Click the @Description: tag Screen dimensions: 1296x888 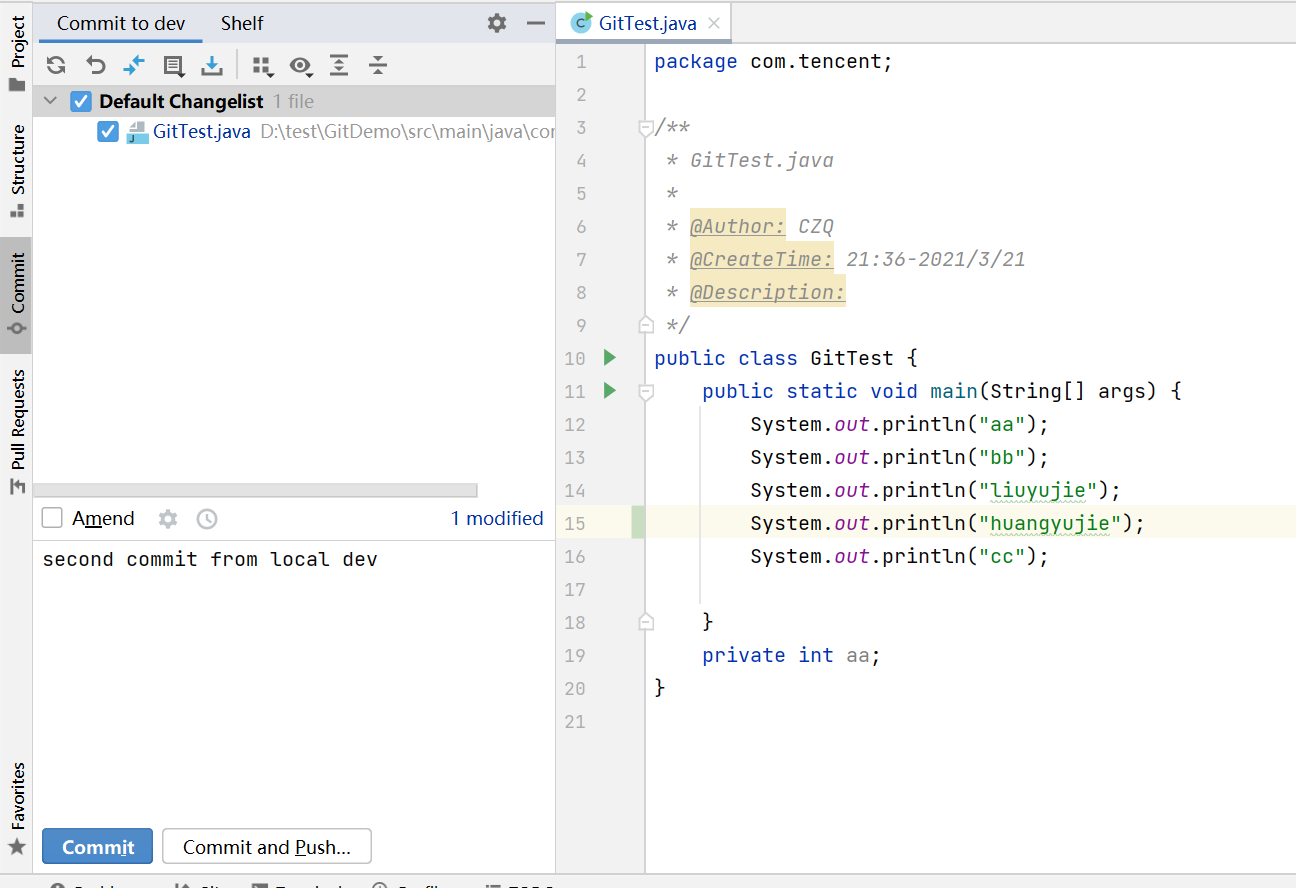coord(768,292)
